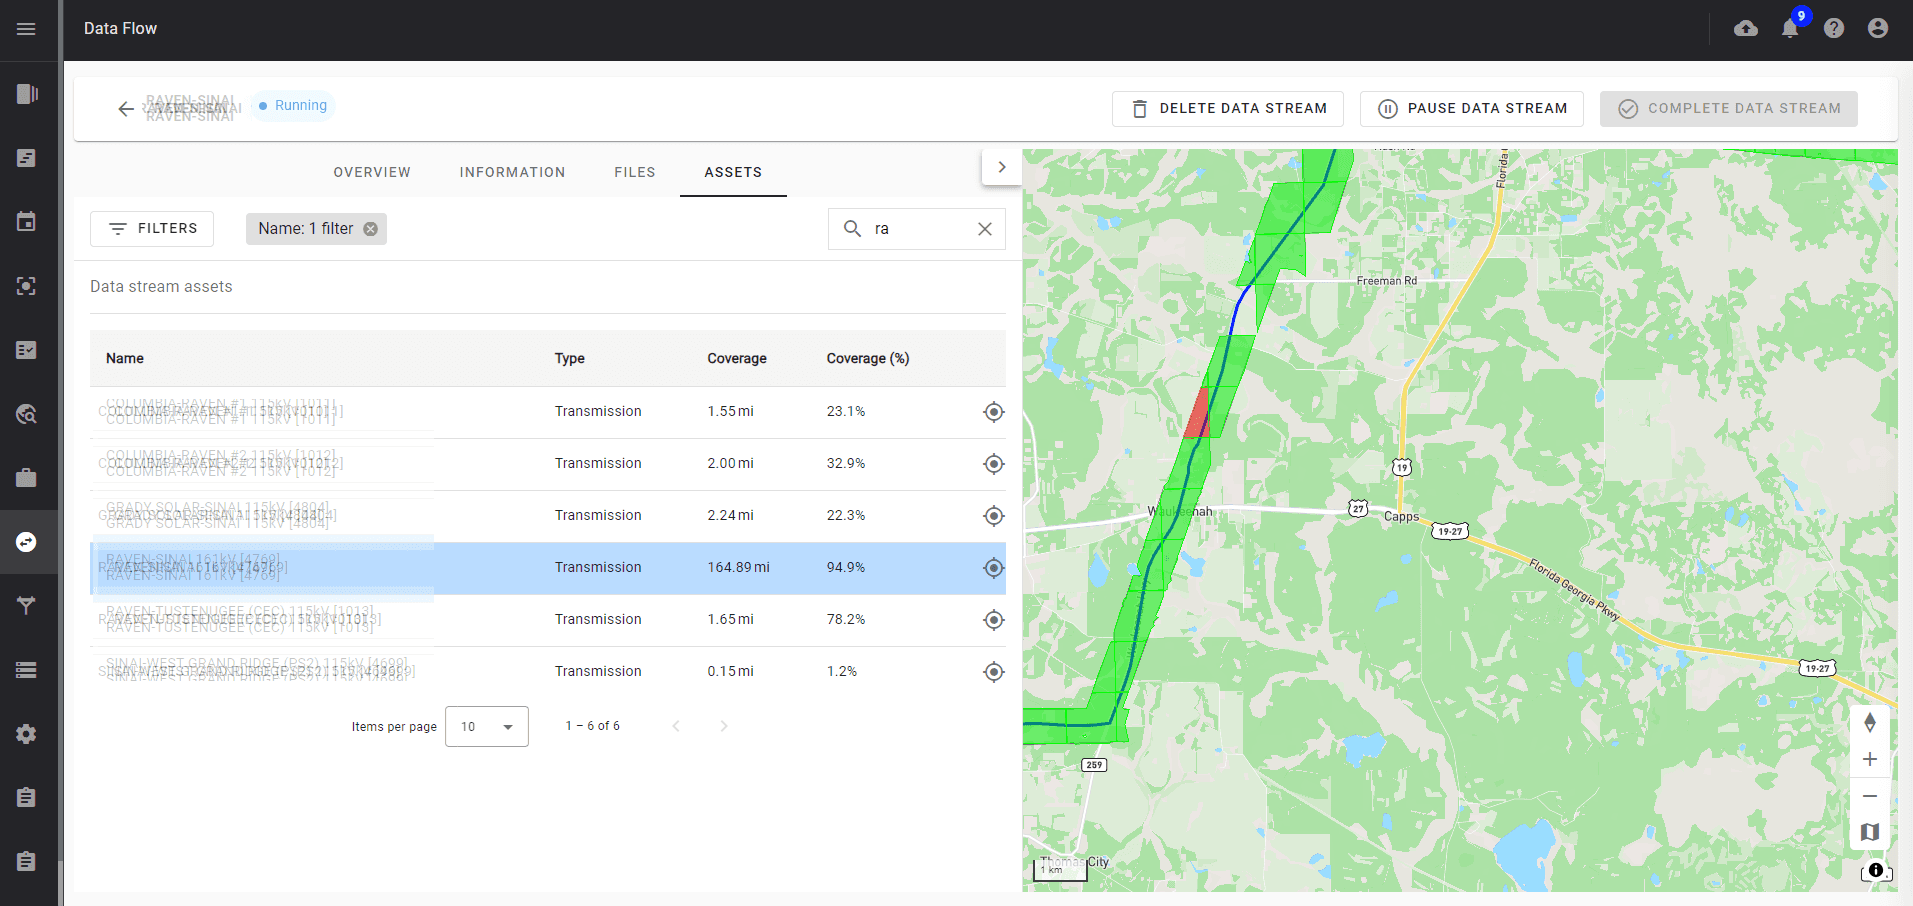Locate the 78.2% coverage asset on map

pyautogui.click(x=993, y=620)
